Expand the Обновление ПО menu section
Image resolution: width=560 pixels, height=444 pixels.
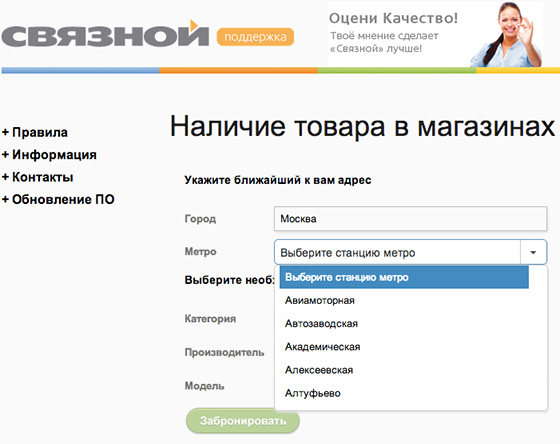tap(58, 199)
